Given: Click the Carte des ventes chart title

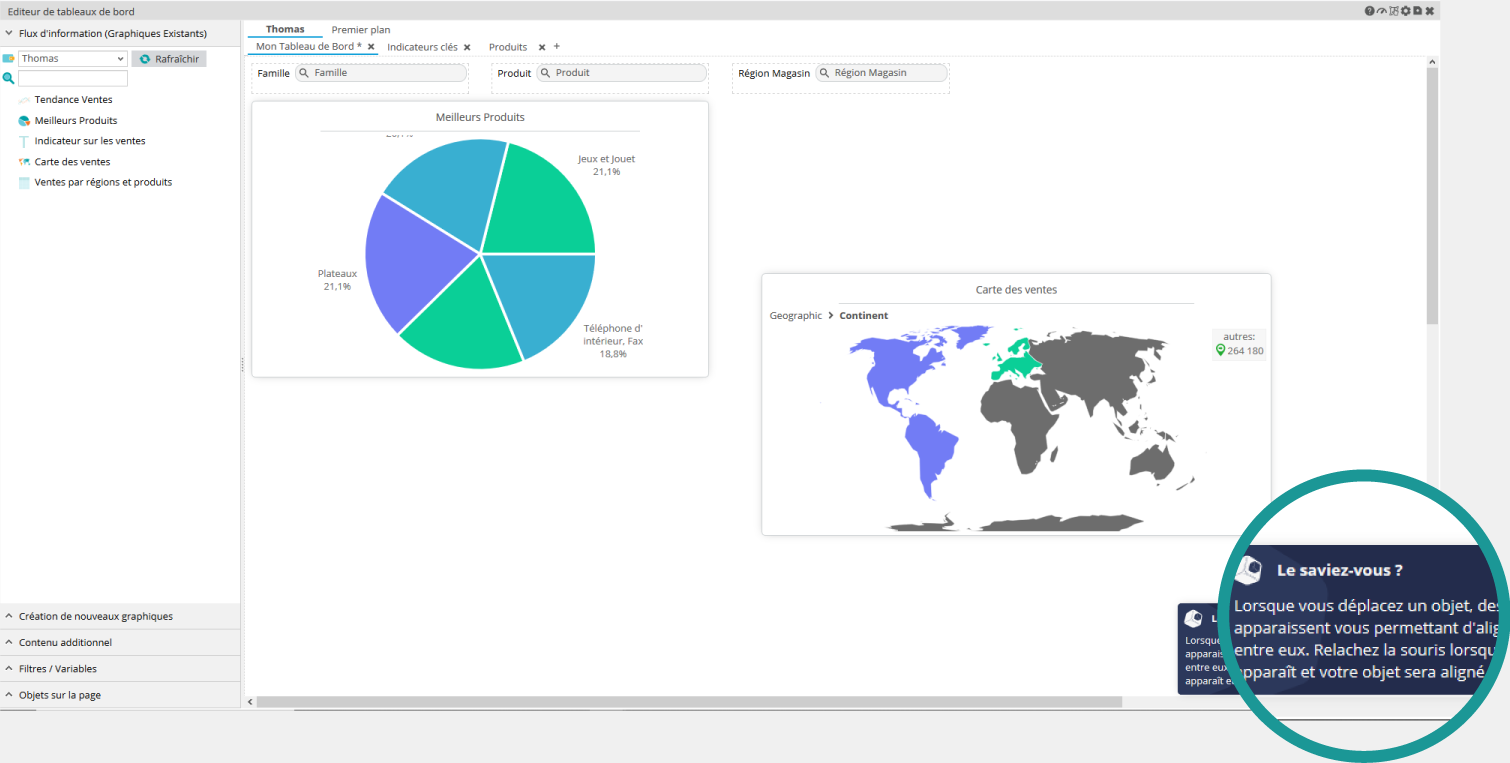Looking at the screenshot, I should tap(1016, 290).
